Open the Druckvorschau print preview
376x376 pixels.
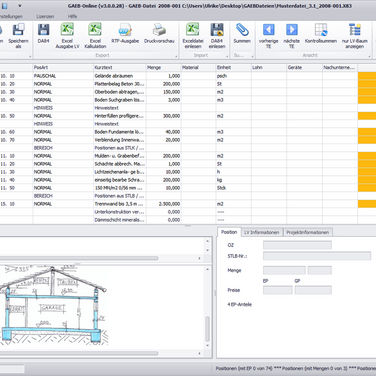pos(159,33)
